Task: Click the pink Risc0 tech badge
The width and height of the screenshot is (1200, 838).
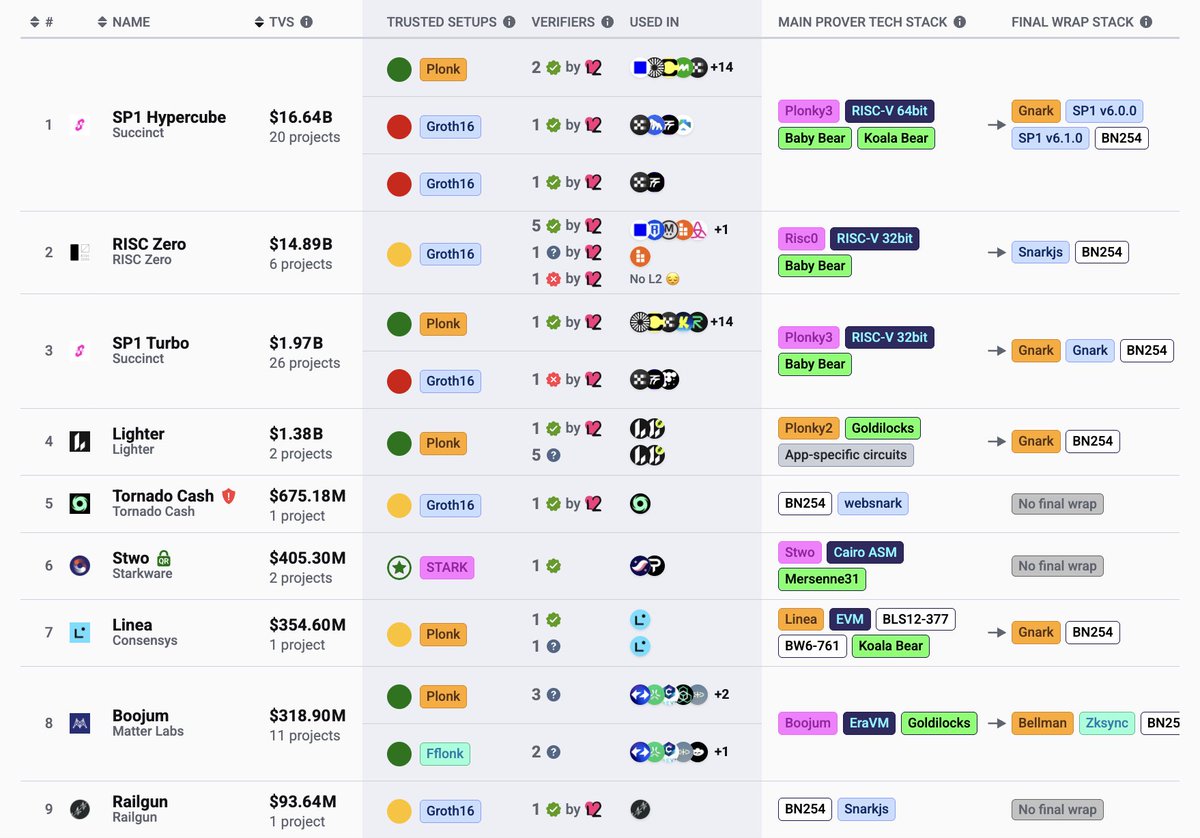Action: point(801,238)
